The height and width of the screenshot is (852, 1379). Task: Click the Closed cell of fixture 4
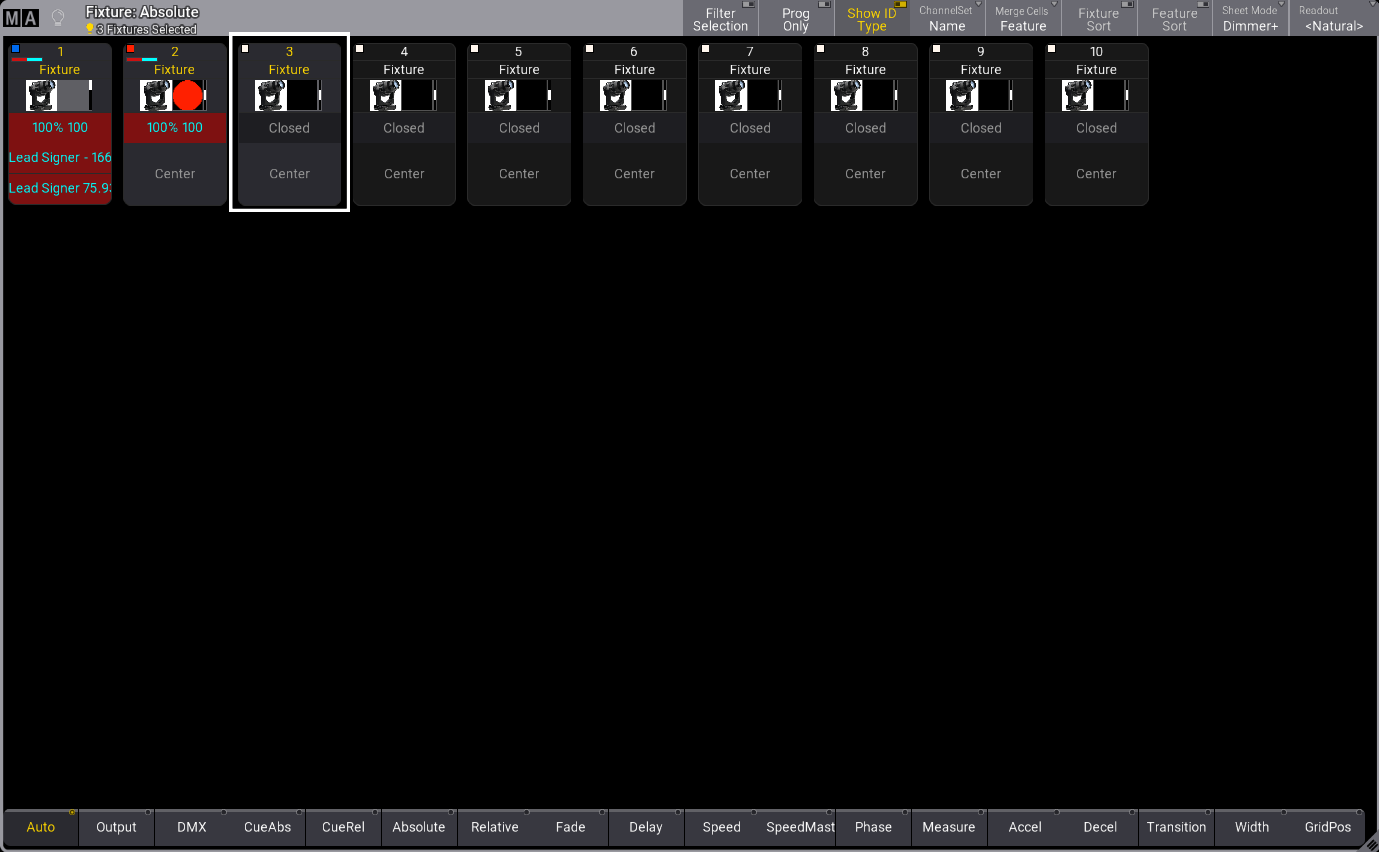404,128
